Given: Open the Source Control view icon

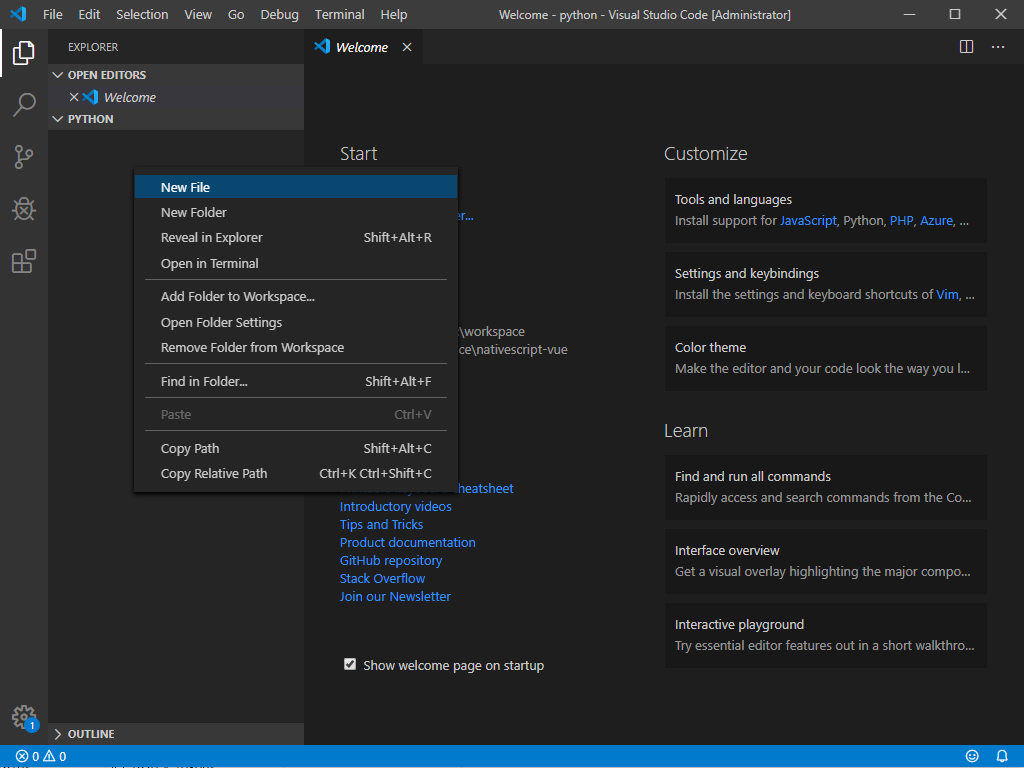Looking at the screenshot, I should [24, 157].
